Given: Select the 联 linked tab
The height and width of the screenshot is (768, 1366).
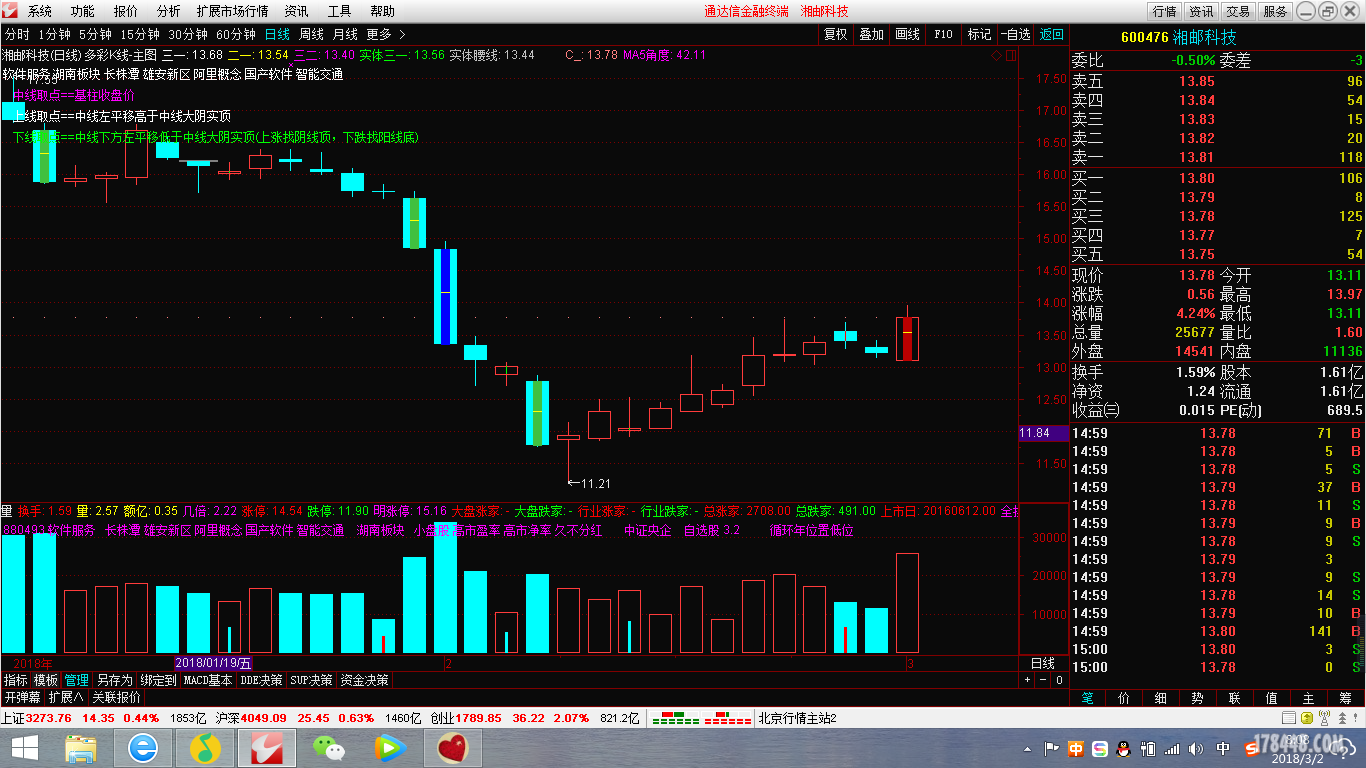Looking at the screenshot, I should [x=1235, y=698].
